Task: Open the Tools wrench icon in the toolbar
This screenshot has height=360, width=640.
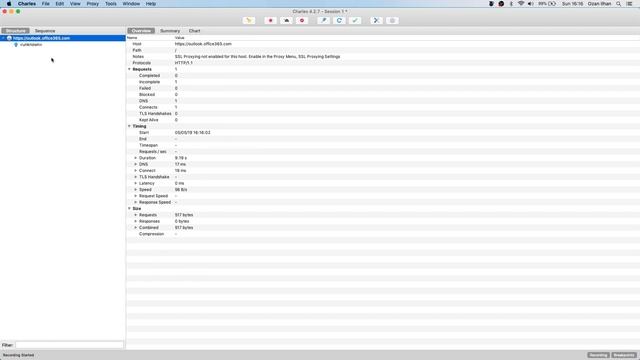Action: [376, 20]
